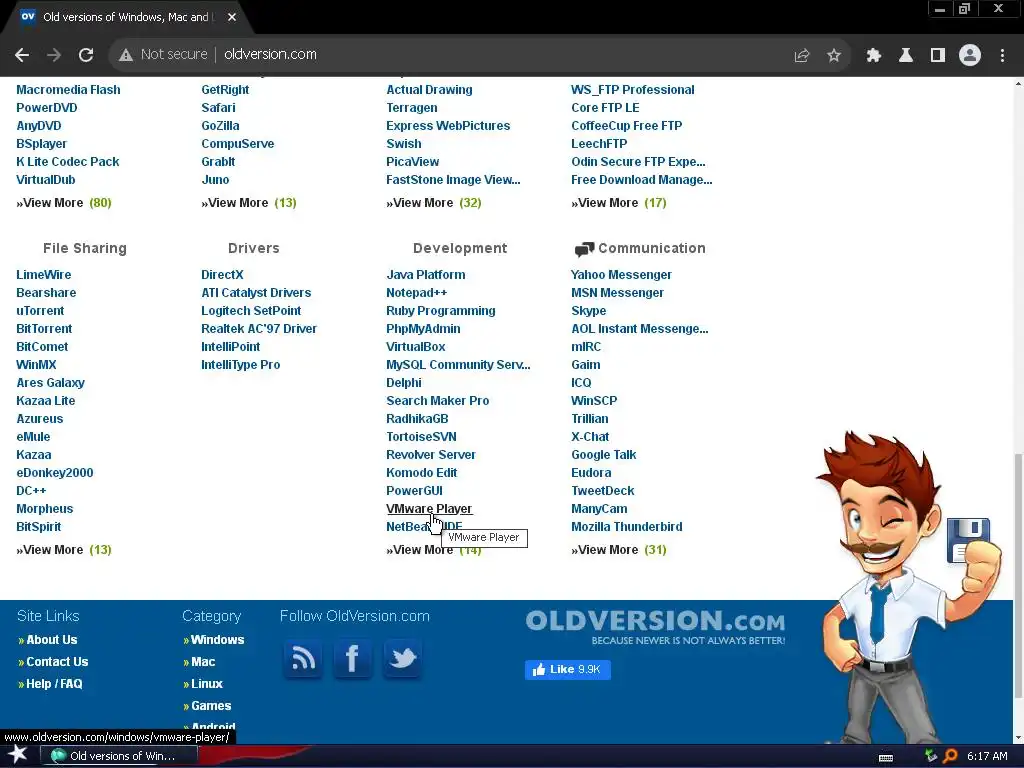The image size is (1024, 768).
Task: Open the OldVersion RSS feed icon
Action: 303,658
